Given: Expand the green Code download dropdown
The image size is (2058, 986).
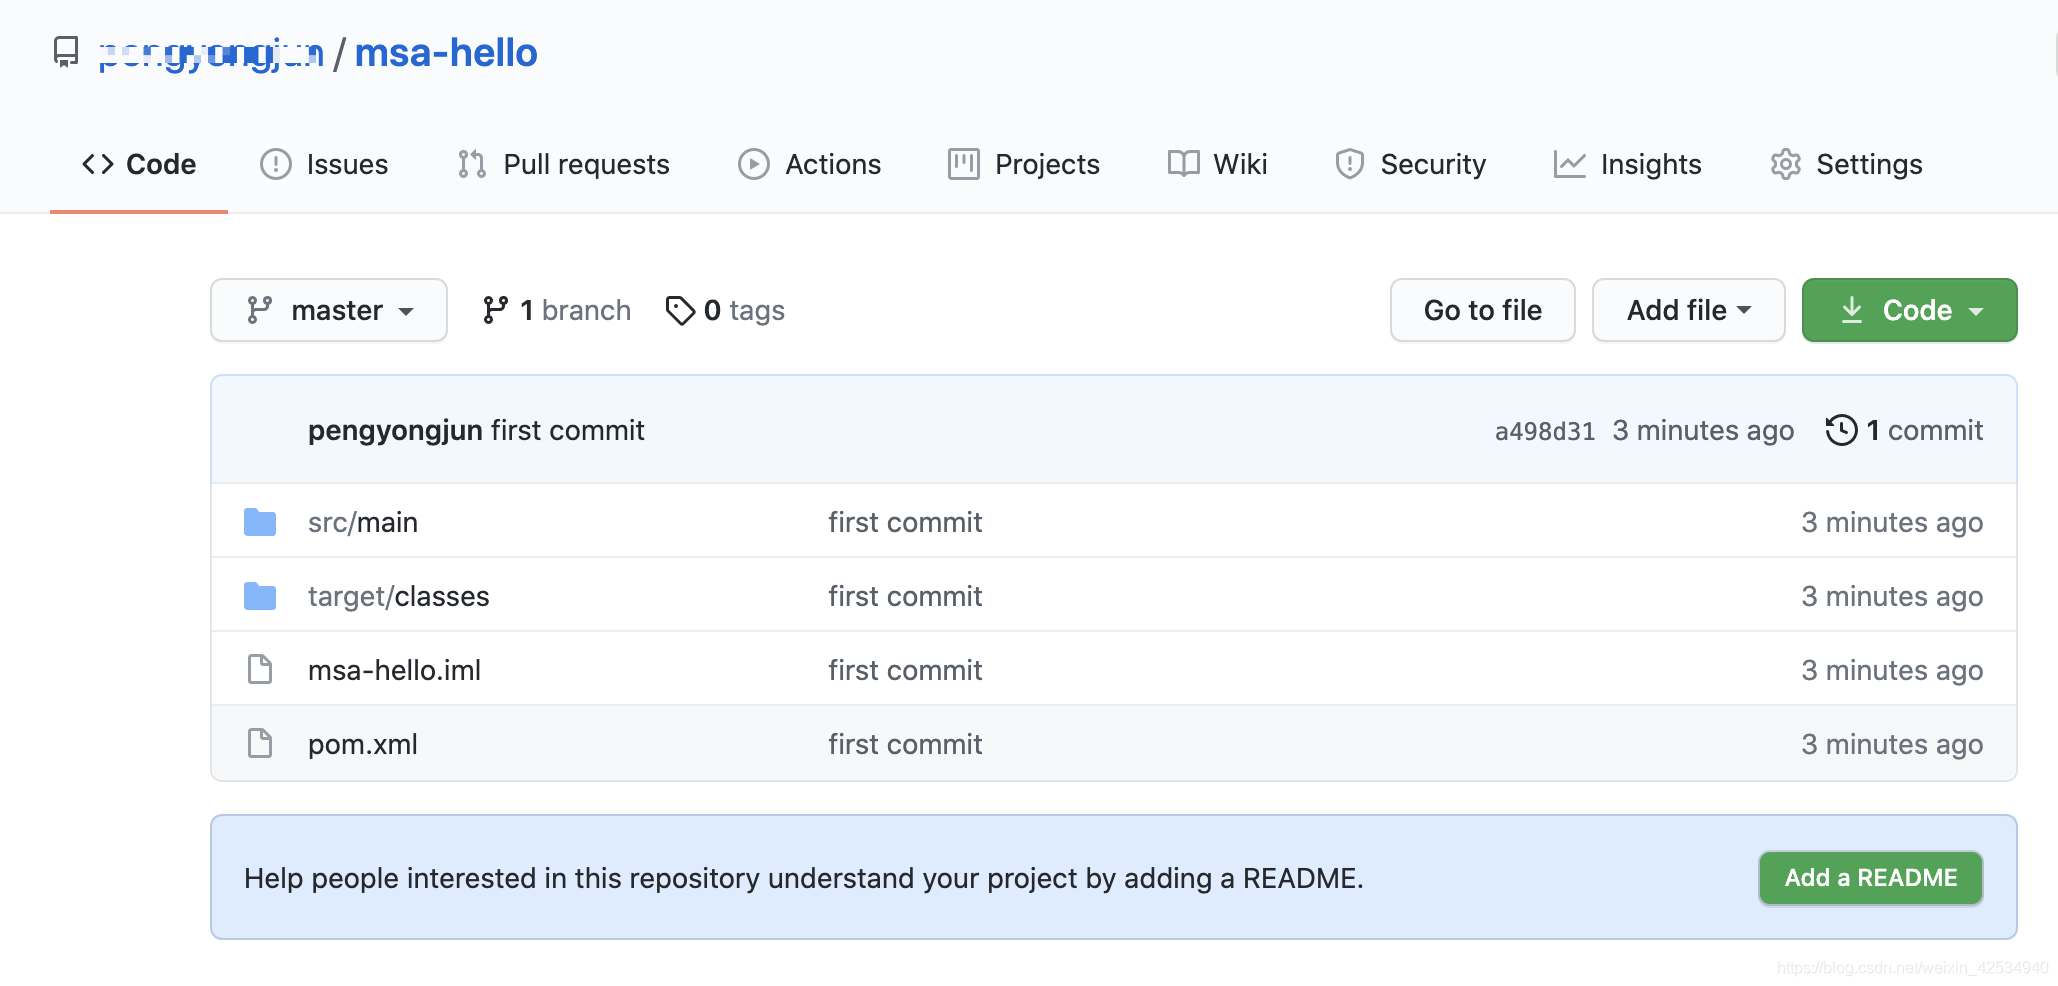Looking at the screenshot, I should click(x=1910, y=310).
